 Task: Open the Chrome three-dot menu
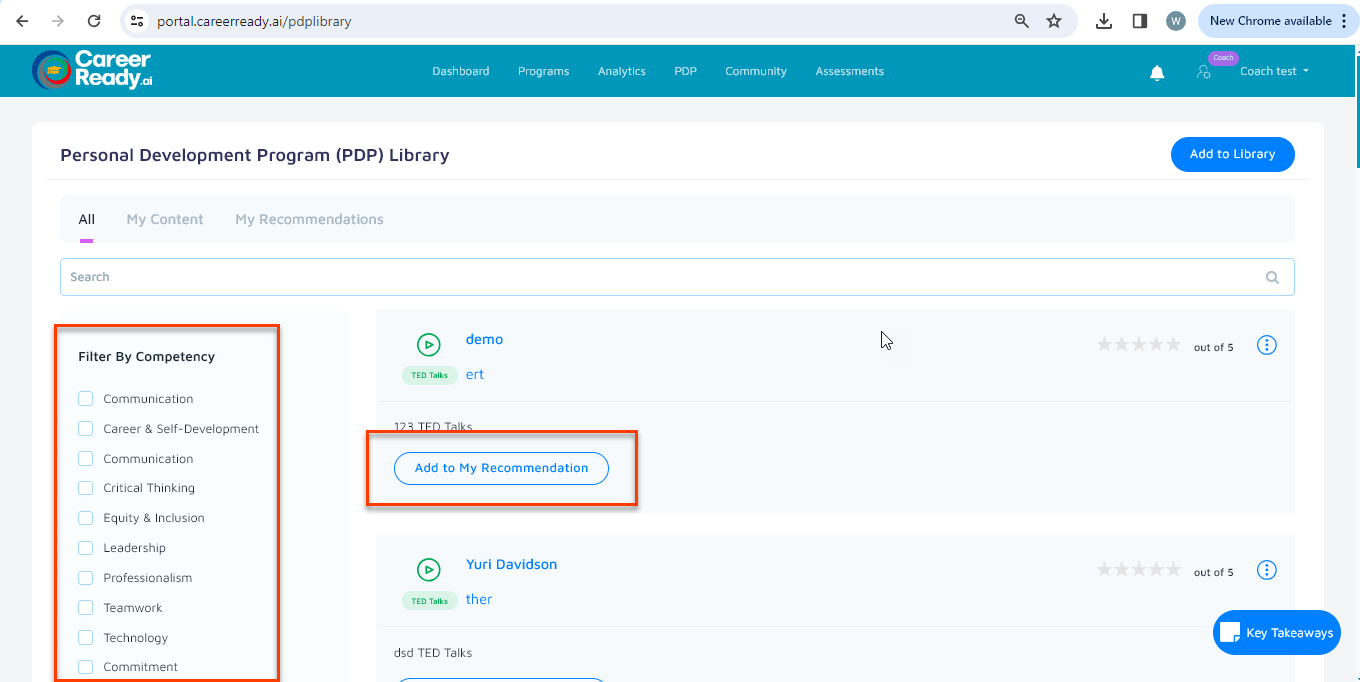point(1344,21)
